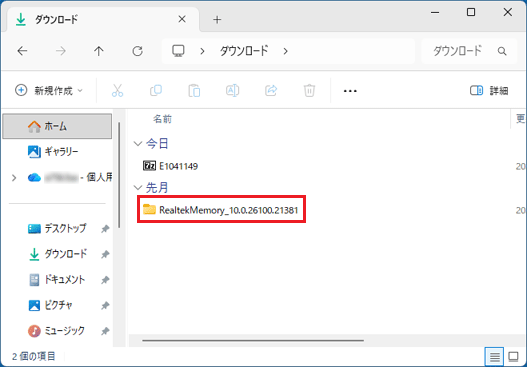
Task: Add a new tab with plus button
Action: pos(217,20)
